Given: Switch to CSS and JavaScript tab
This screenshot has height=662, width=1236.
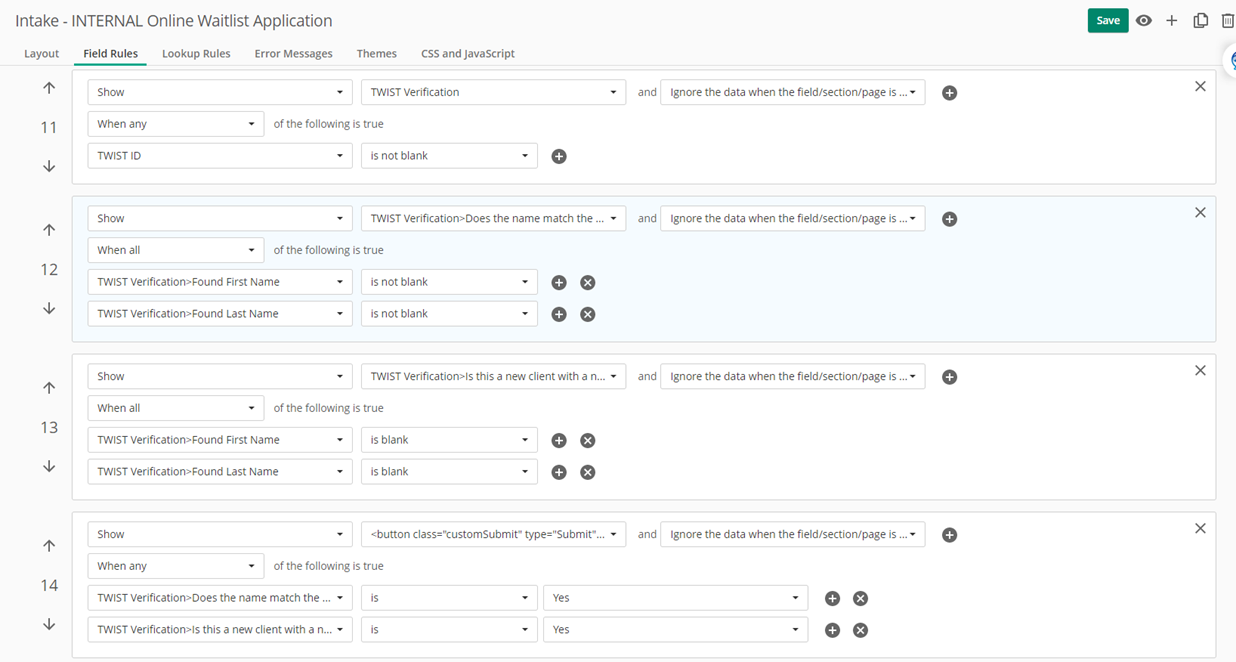Looking at the screenshot, I should click(468, 54).
